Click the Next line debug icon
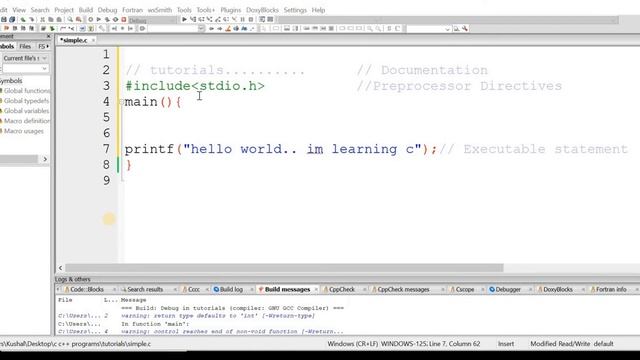The height and width of the screenshot is (360, 640). (201, 19)
